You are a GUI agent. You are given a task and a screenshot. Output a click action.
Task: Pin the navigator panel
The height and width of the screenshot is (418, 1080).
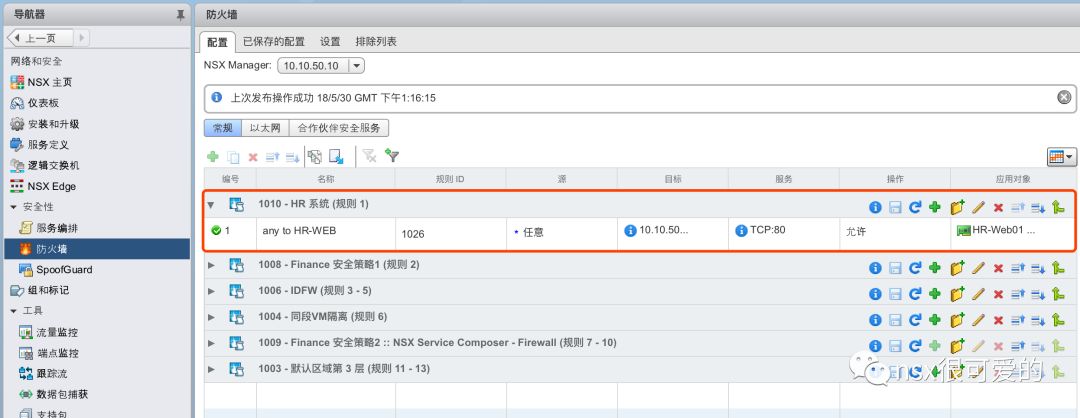(180, 14)
